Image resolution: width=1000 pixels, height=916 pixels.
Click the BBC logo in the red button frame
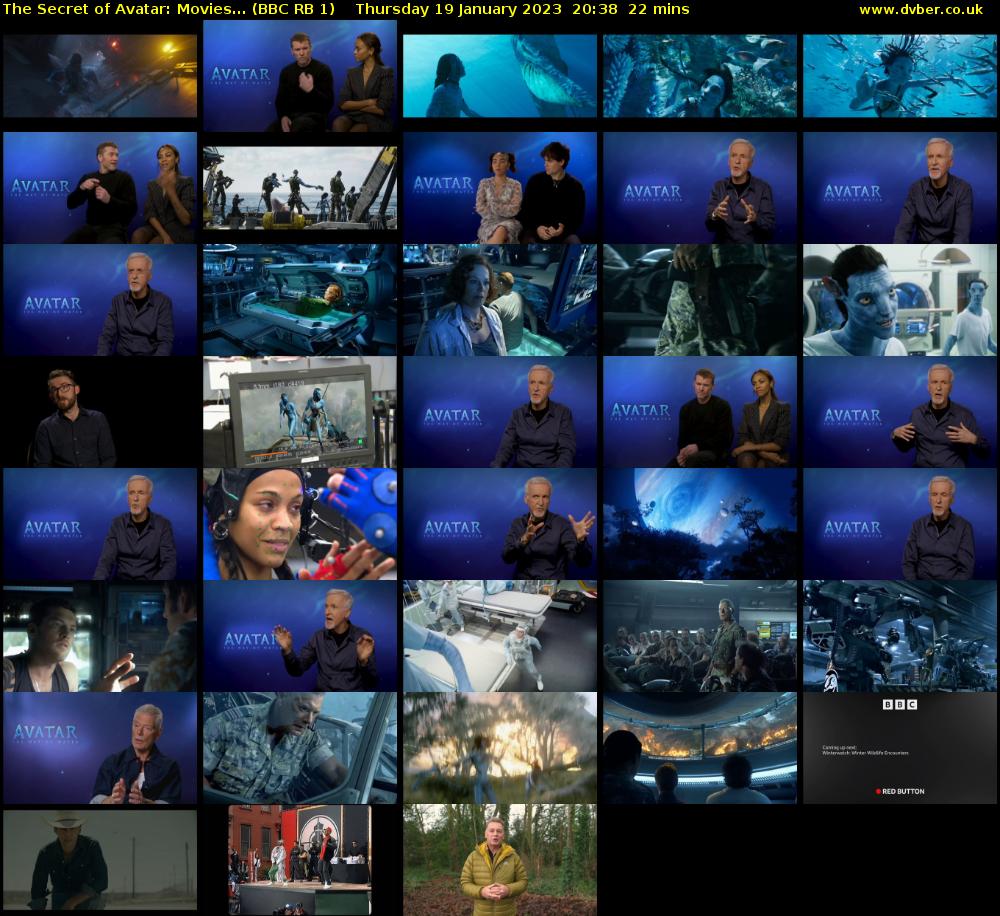pos(899,704)
